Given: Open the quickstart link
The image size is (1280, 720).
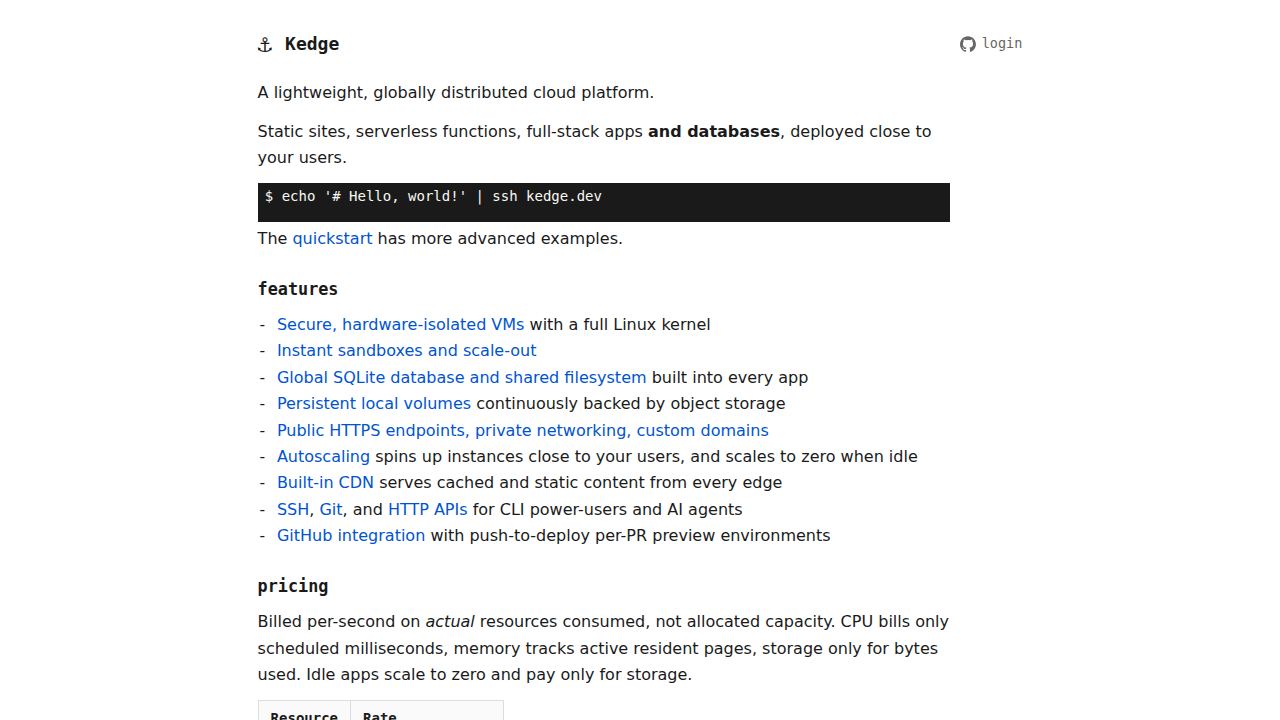Looking at the screenshot, I should [332, 238].
